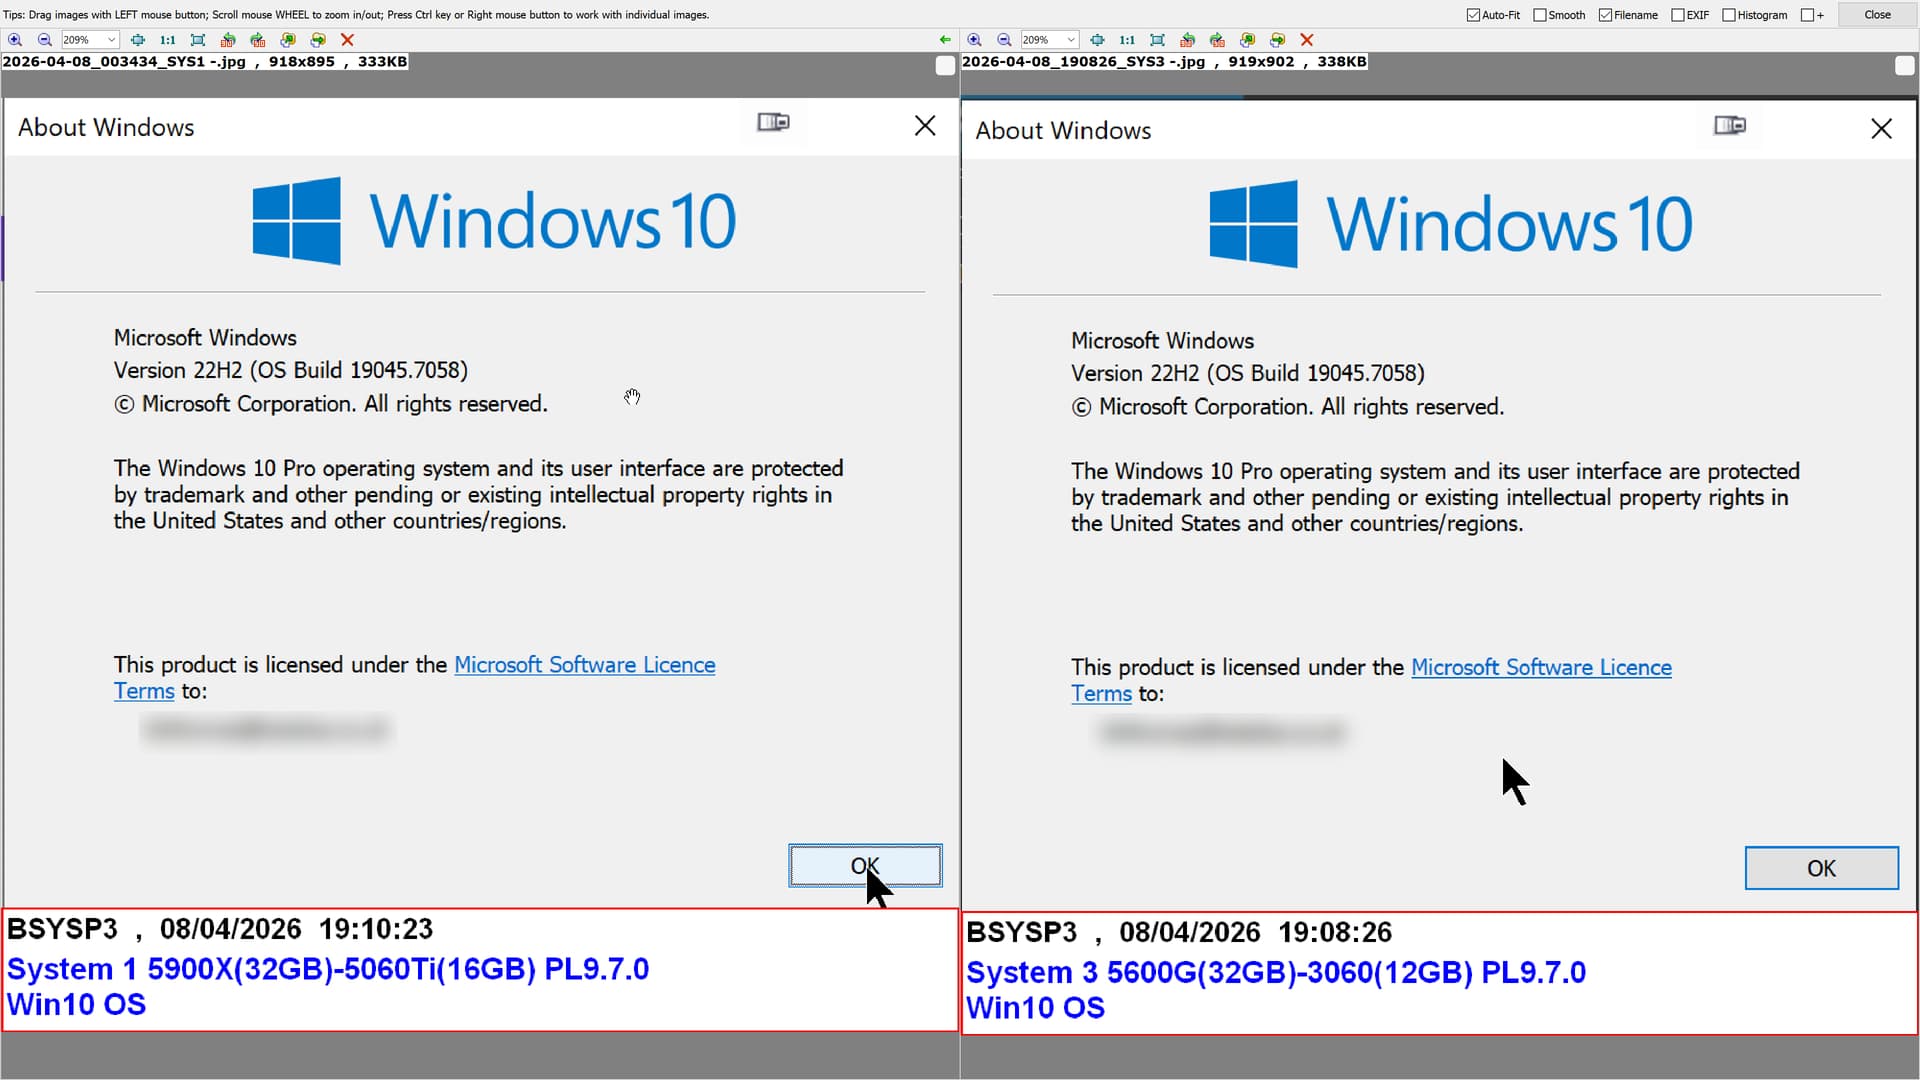Screen dimensions: 1920x1080
Task: Show right SYS3 image at 1:1 size
Action: [1128, 40]
